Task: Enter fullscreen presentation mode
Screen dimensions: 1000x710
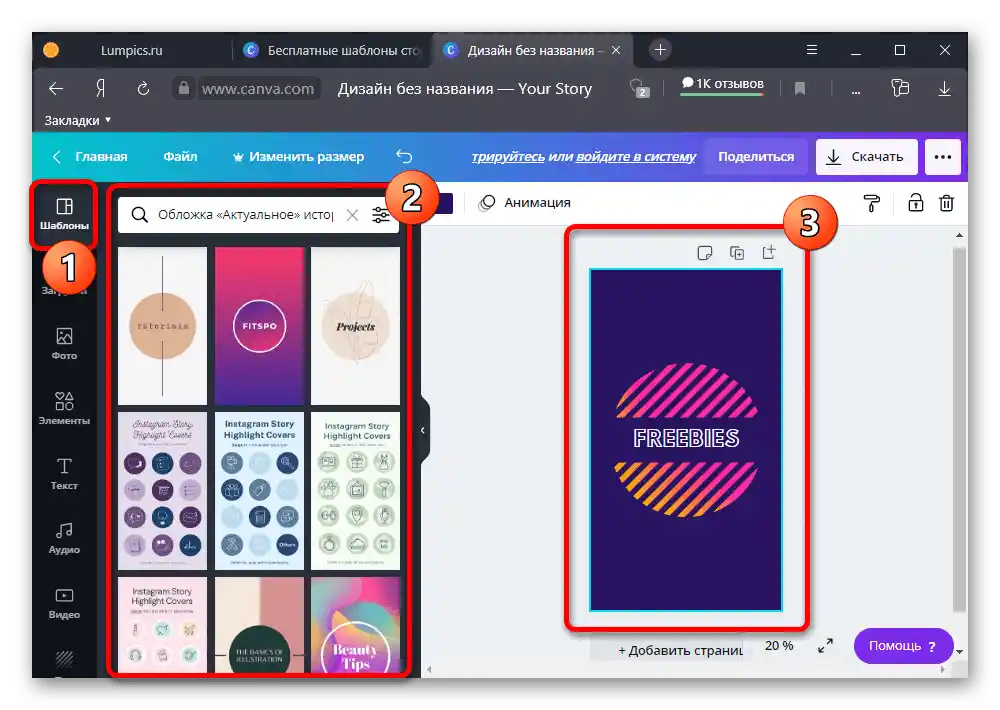Action: tap(825, 646)
